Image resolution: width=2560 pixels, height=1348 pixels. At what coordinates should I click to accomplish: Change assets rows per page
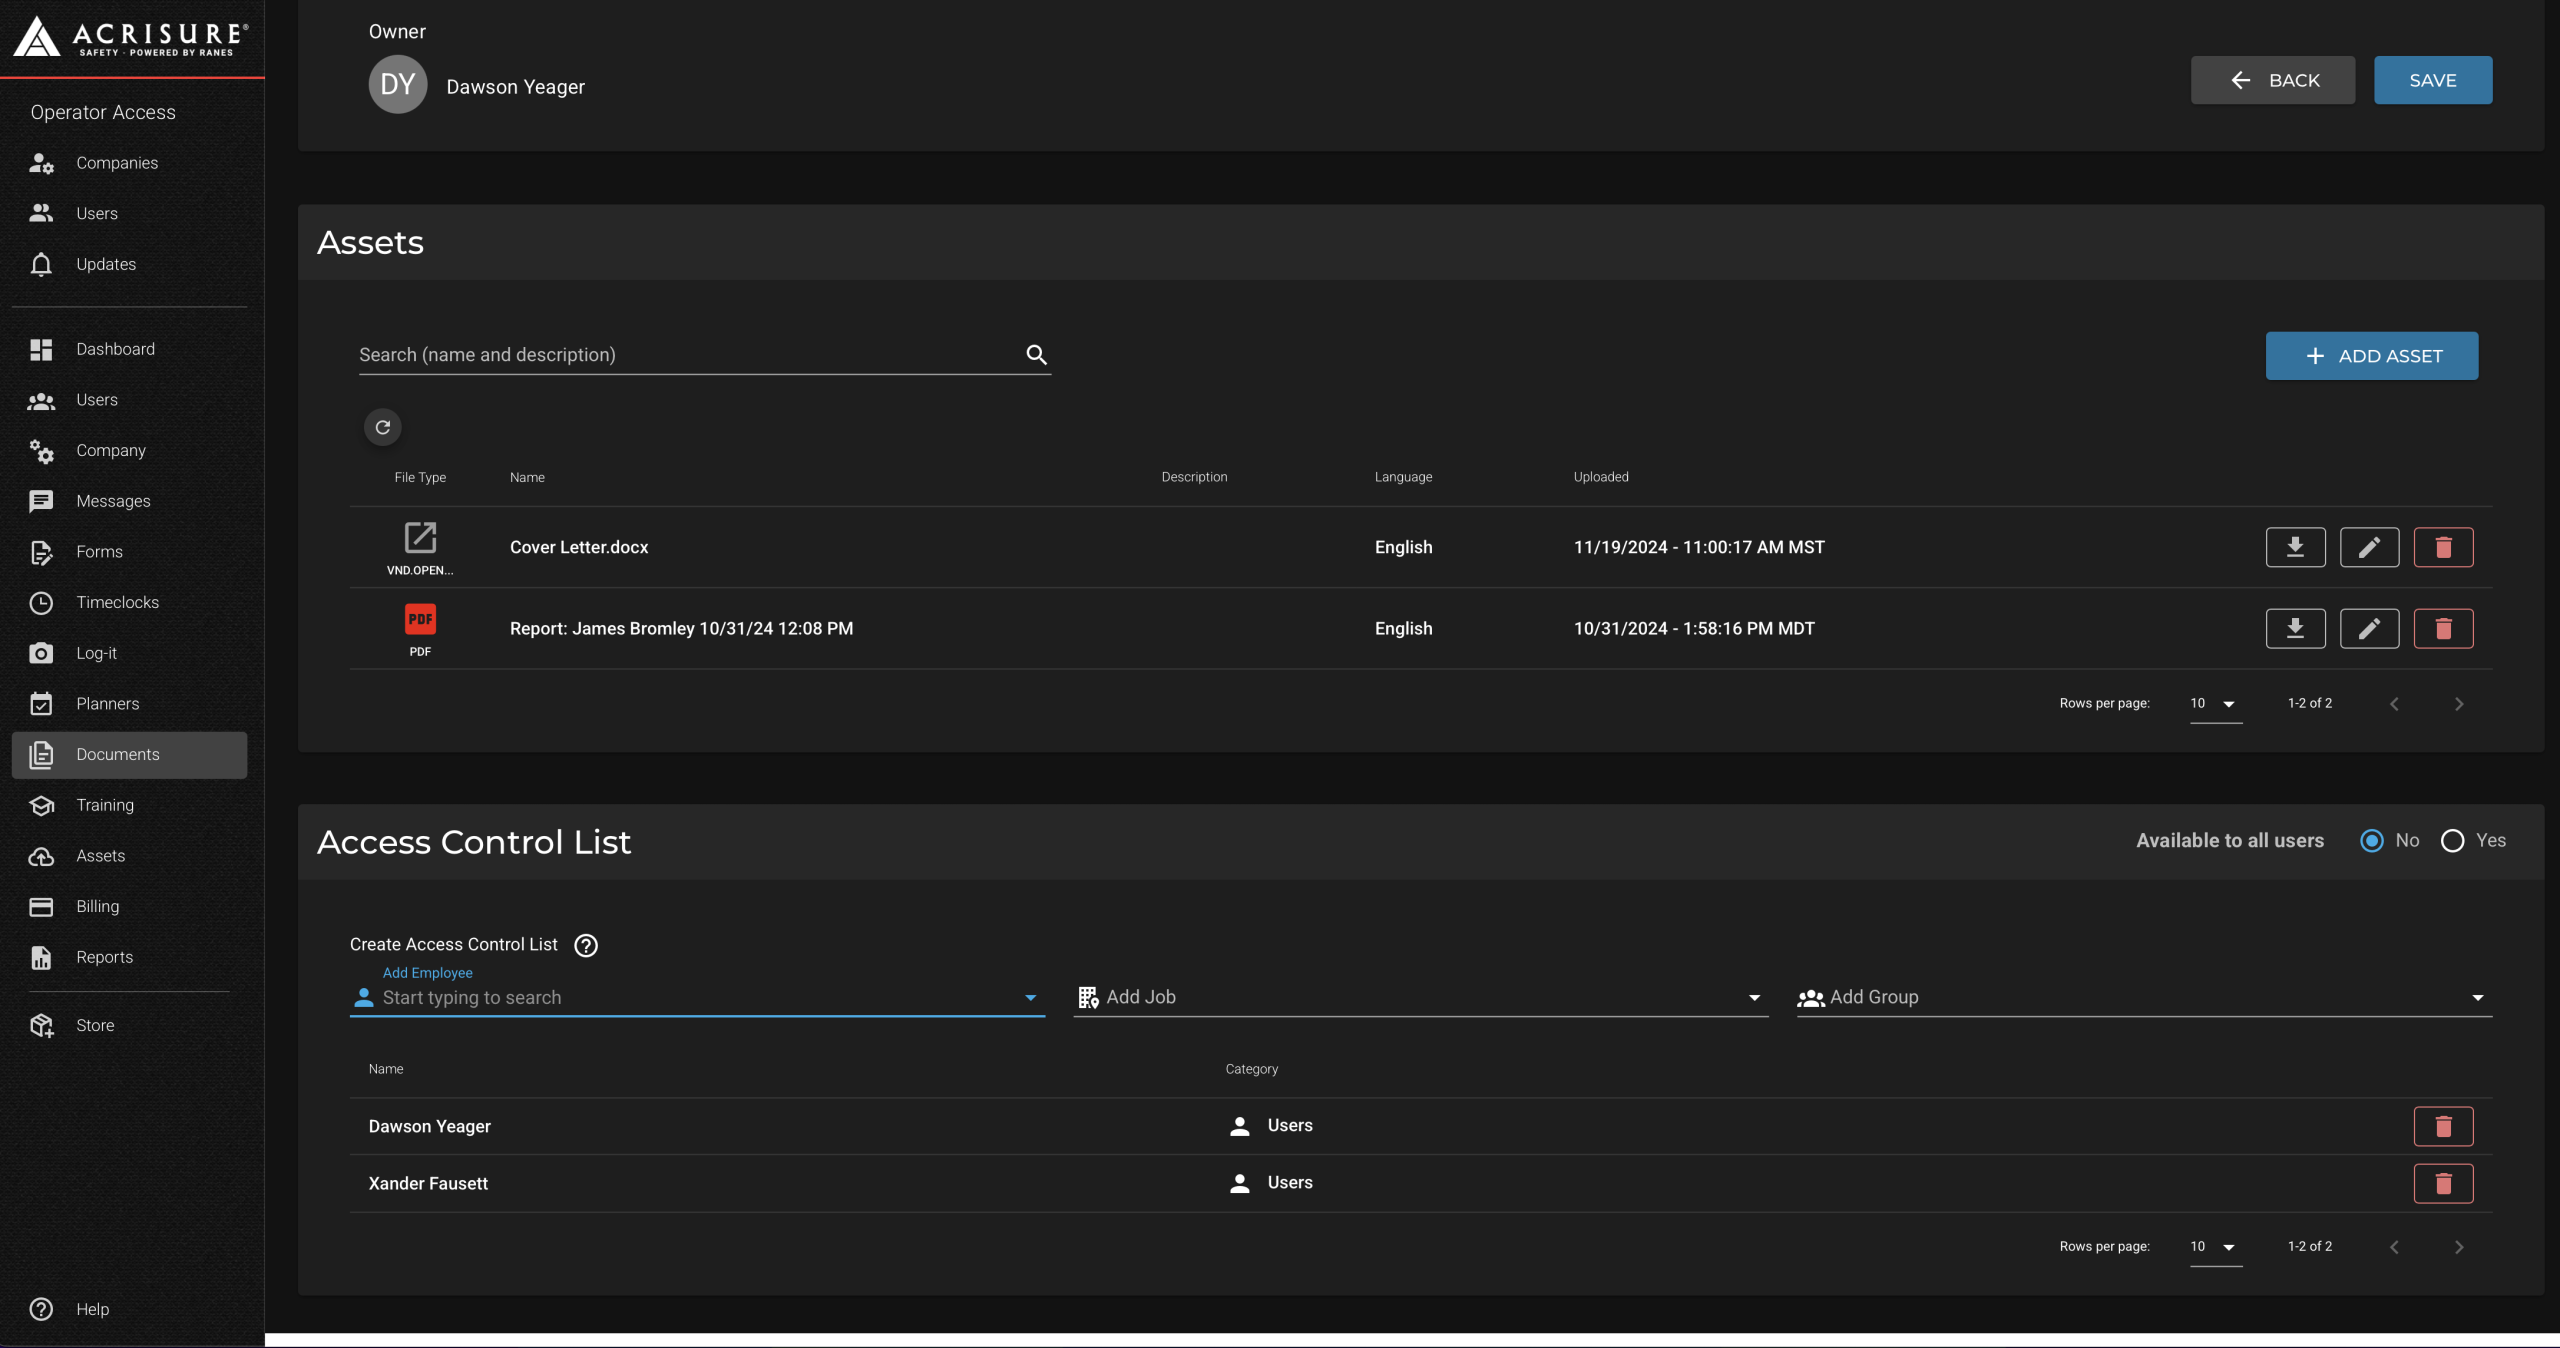(x=2215, y=704)
